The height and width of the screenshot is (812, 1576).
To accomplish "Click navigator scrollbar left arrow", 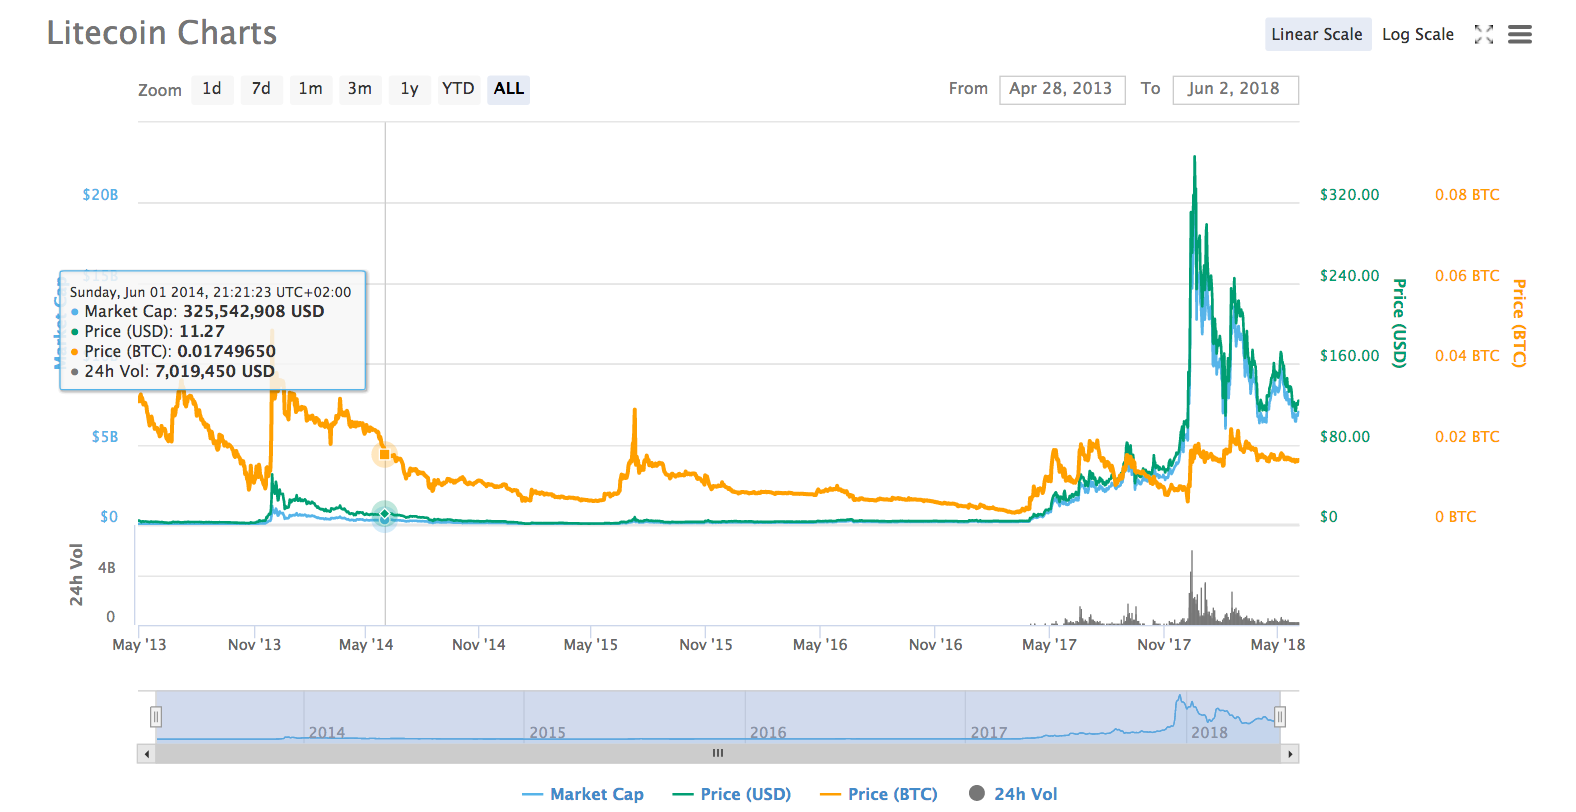I will click(x=147, y=754).
